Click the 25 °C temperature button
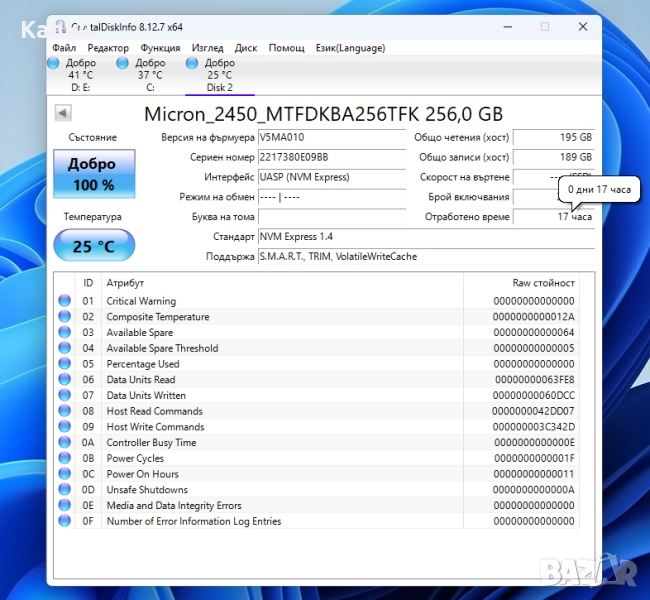Viewport: 650px width, 600px height. pos(93,246)
